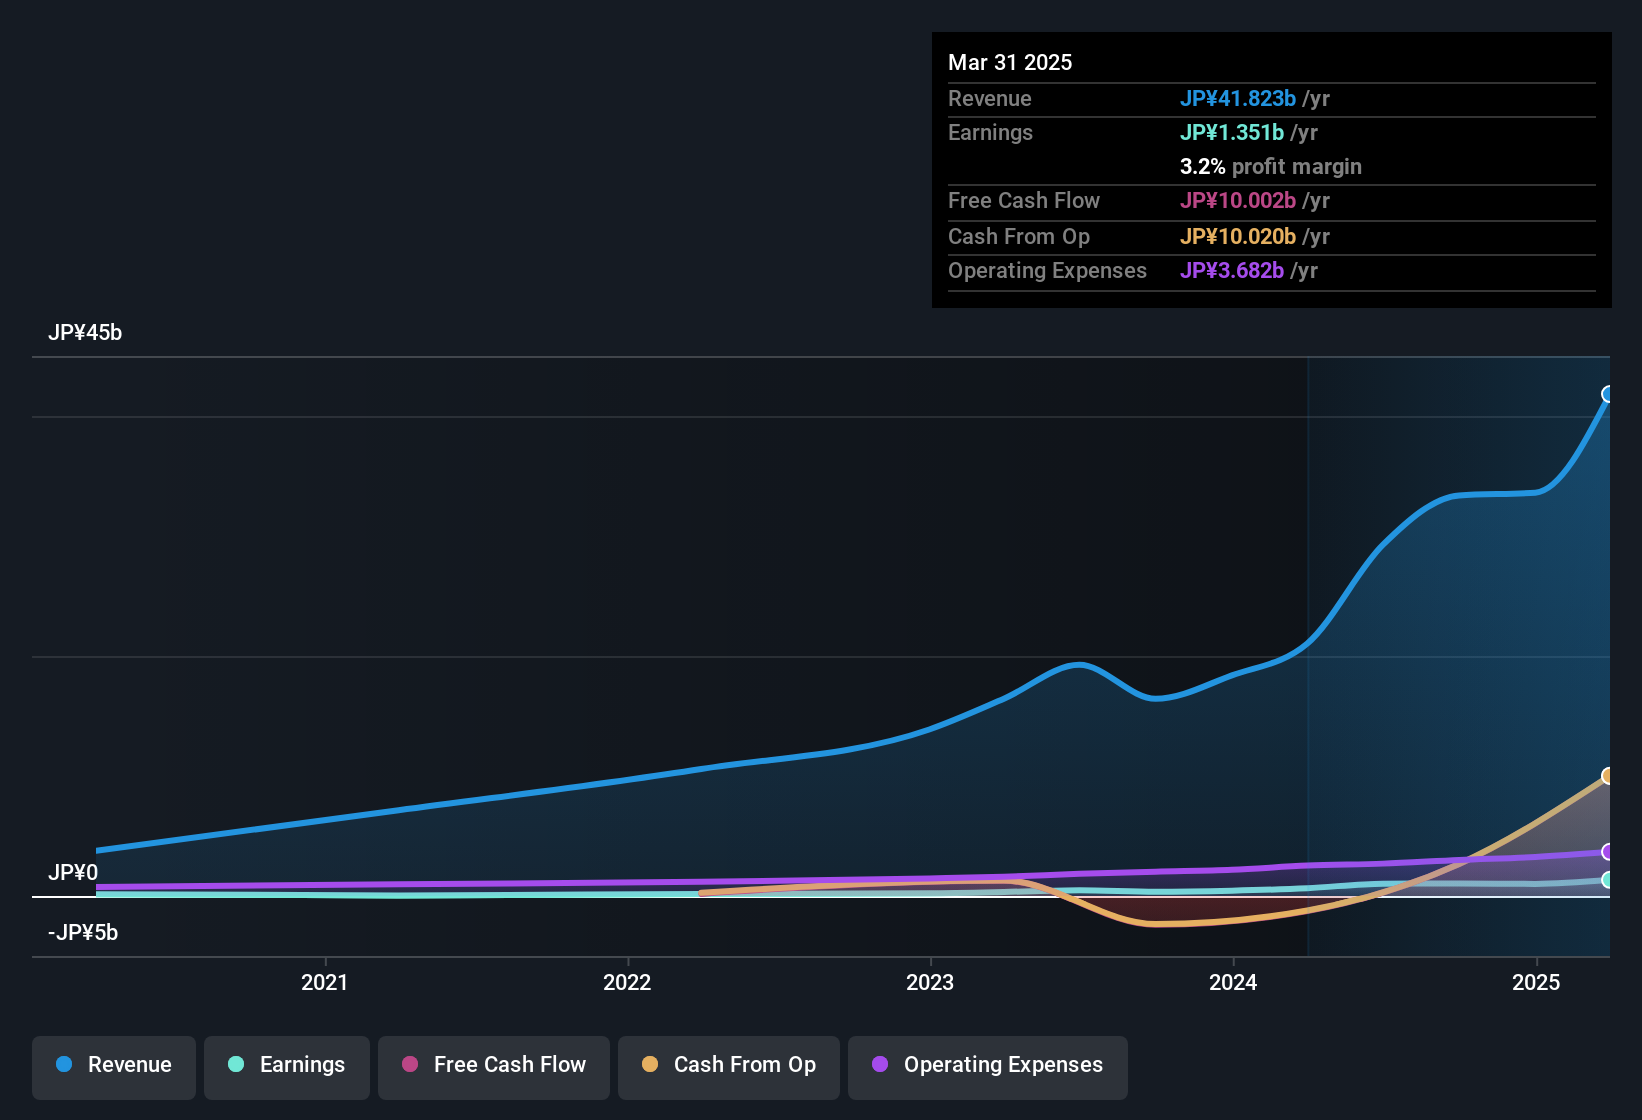Click the 2025 x-axis label
Image resolution: width=1642 pixels, height=1120 pixels.
click(x=1536, y=983)
